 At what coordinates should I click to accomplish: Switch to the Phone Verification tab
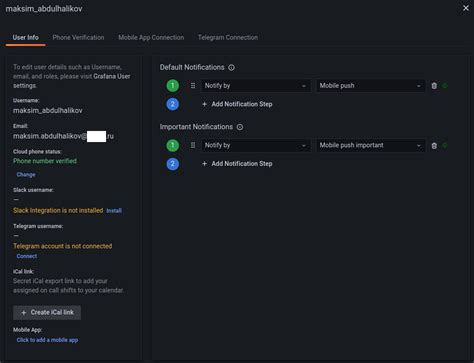click(78, 38)
